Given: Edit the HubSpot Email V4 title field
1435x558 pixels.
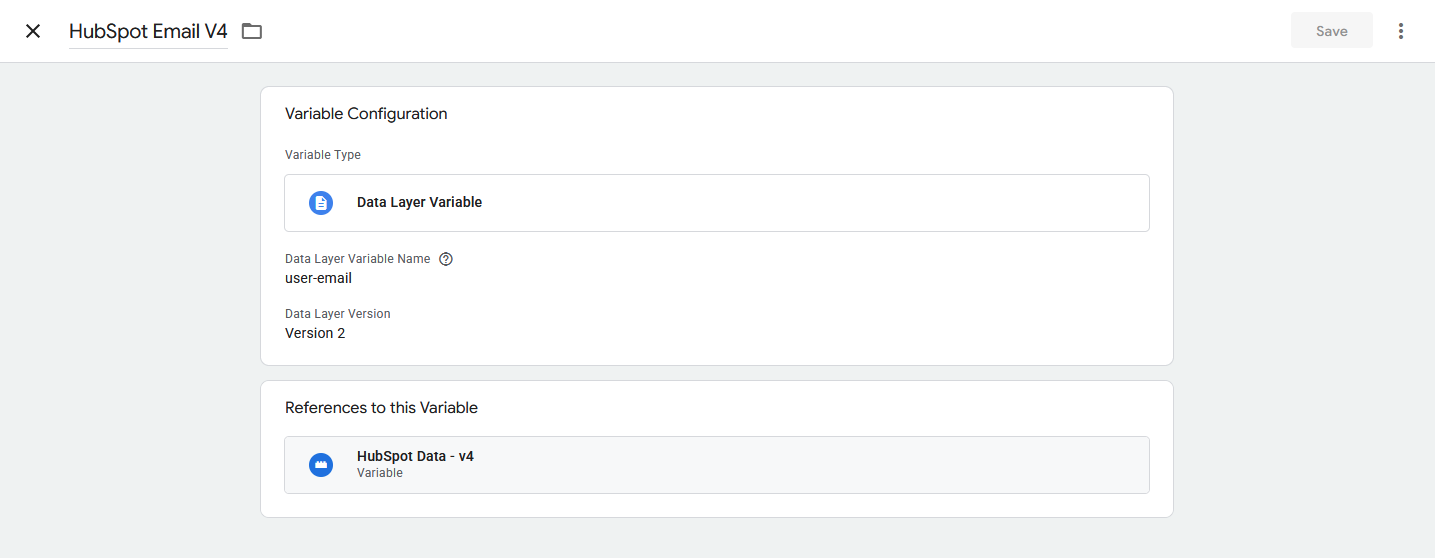Looking at the screenshot, I should coord(148,31).
